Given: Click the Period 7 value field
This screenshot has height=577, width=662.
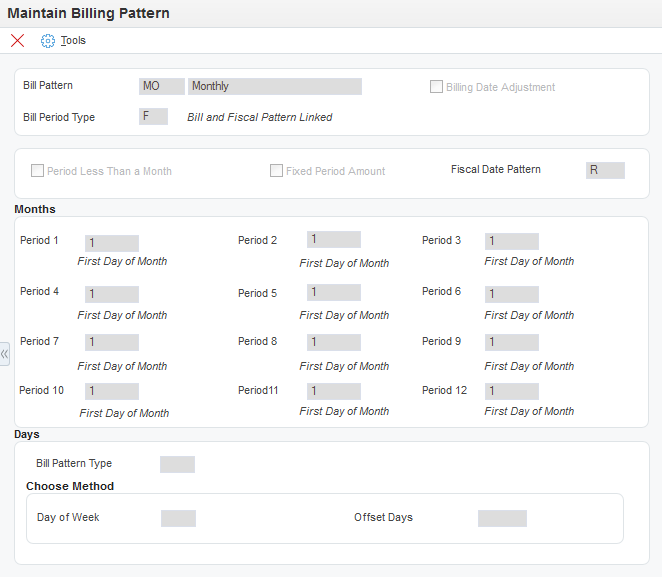Looking at the screenshot, I should (112, 342).
